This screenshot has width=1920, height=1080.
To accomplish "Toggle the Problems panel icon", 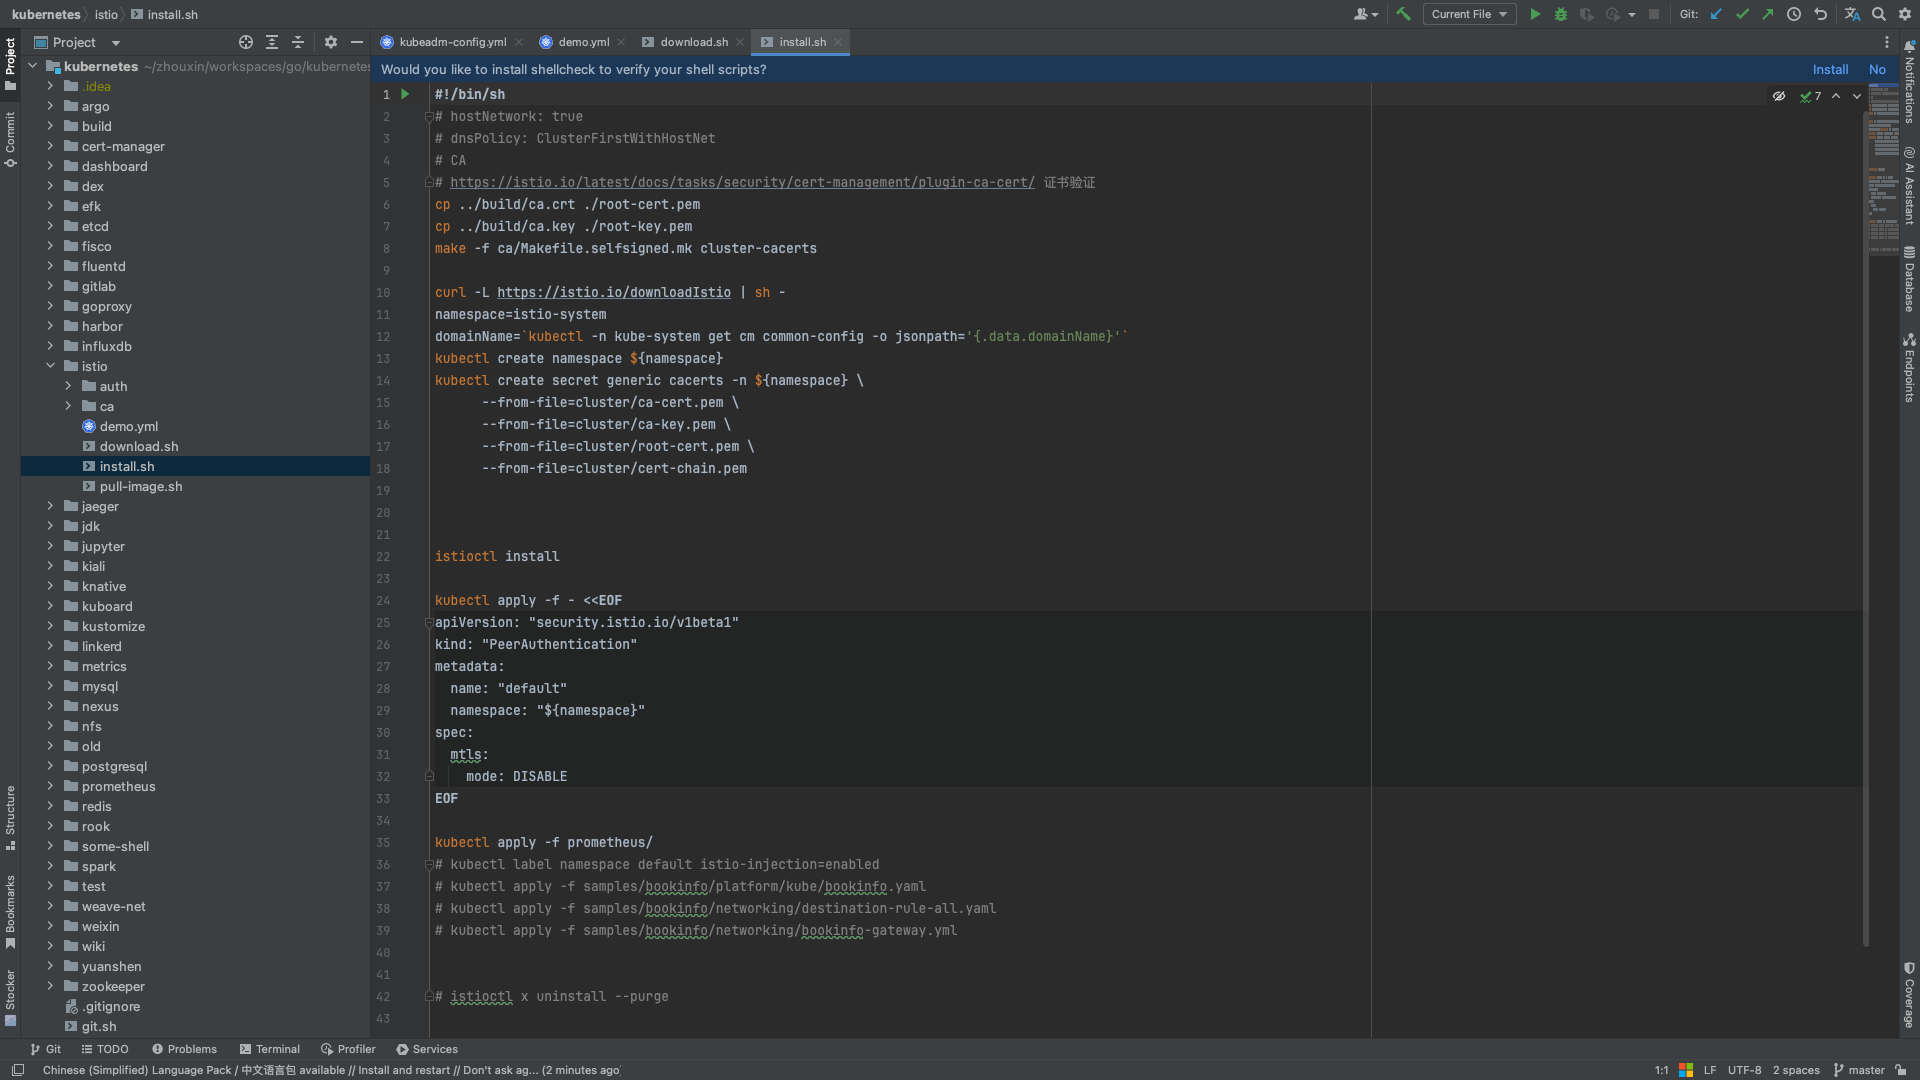I will [x=156, y=1048].
